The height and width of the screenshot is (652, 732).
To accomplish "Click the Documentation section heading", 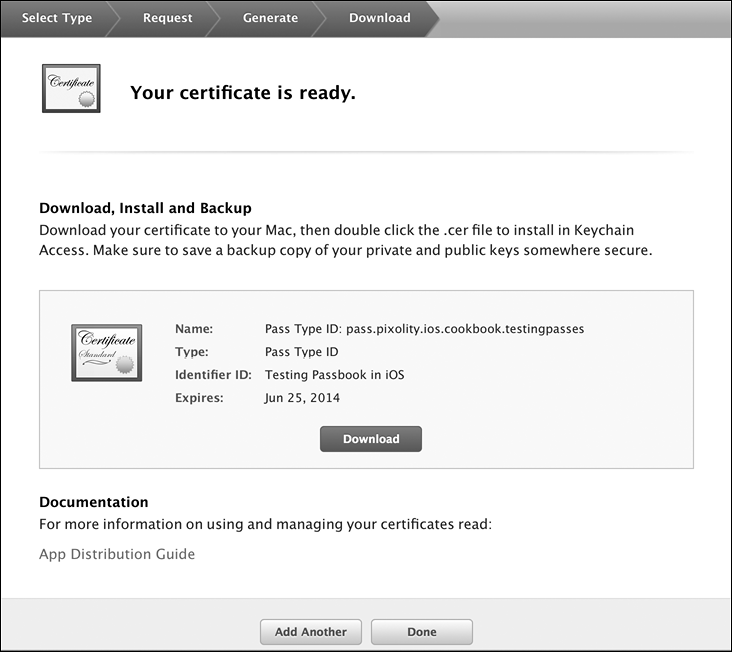I will tap(93, 502).
